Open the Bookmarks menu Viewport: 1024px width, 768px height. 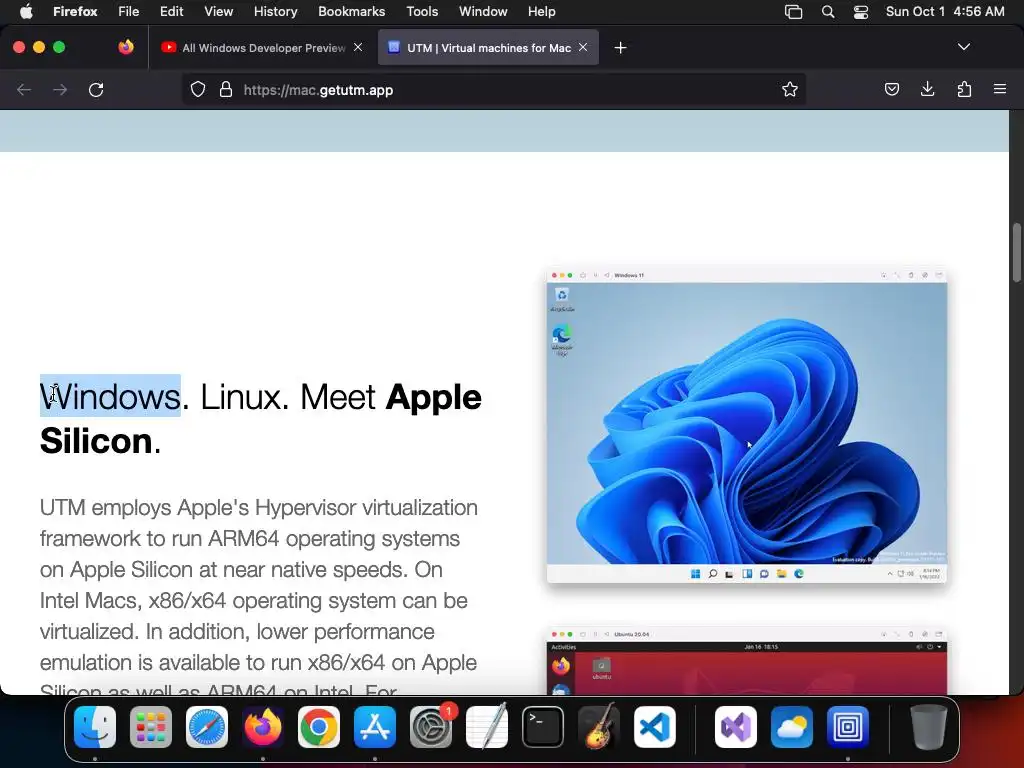point(351,12)
